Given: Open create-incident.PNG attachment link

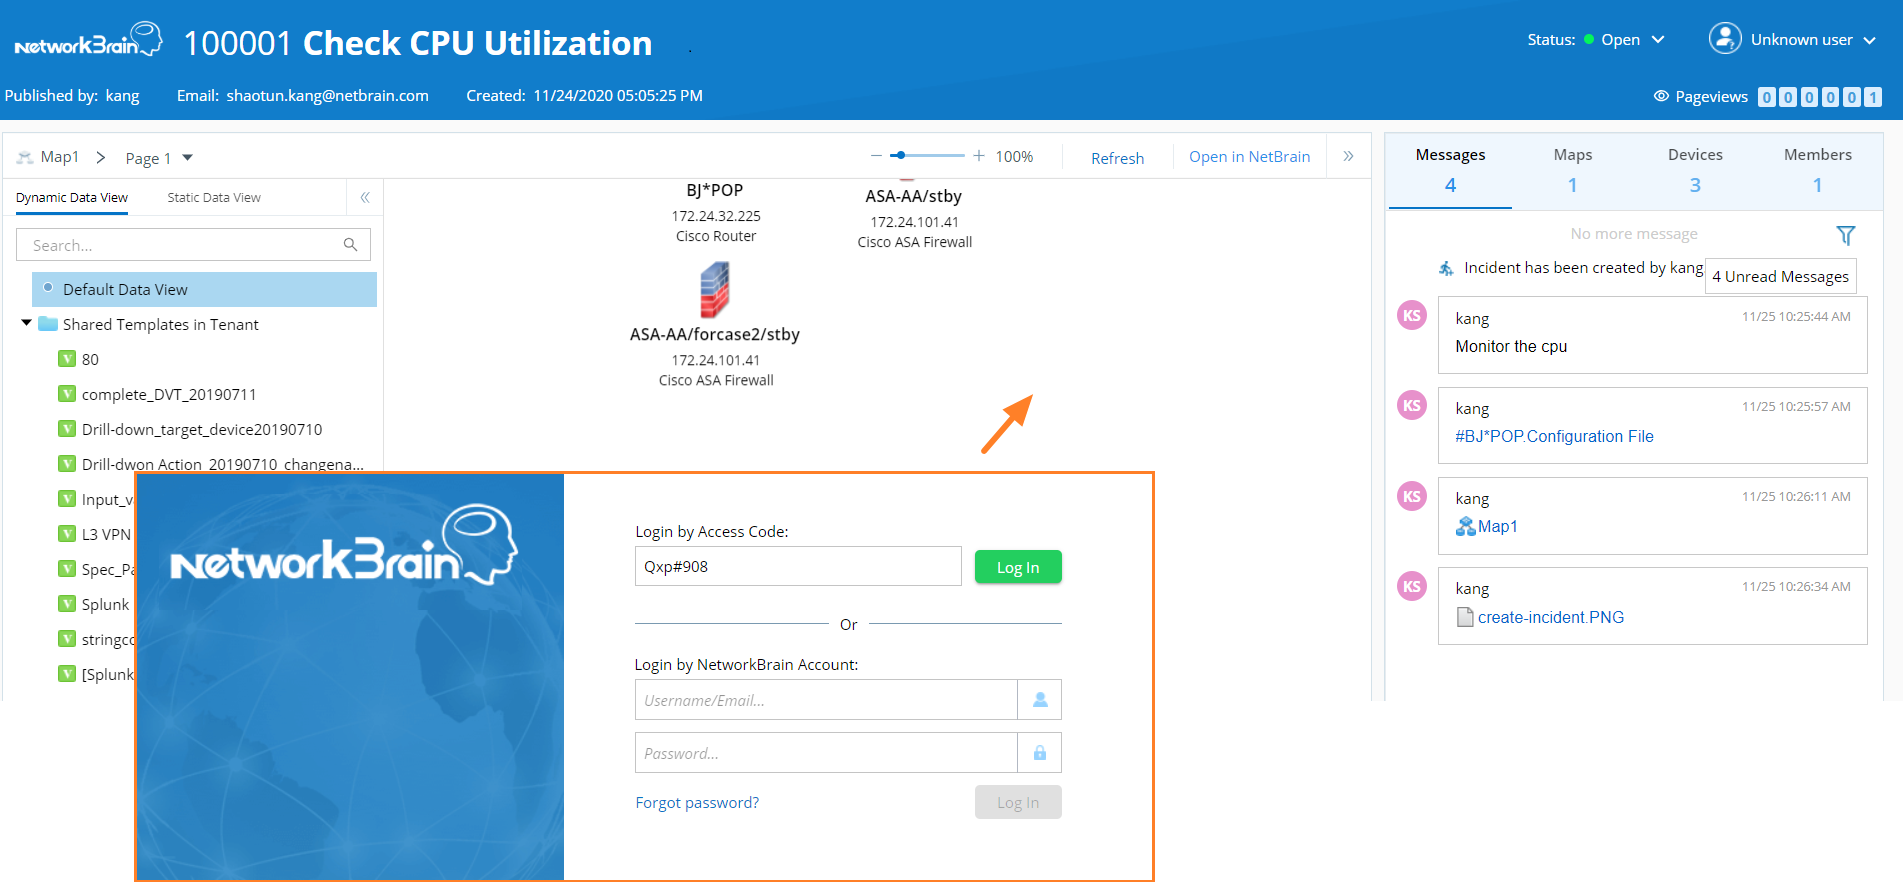Looking at the screenshot, I should (1551, 617).
